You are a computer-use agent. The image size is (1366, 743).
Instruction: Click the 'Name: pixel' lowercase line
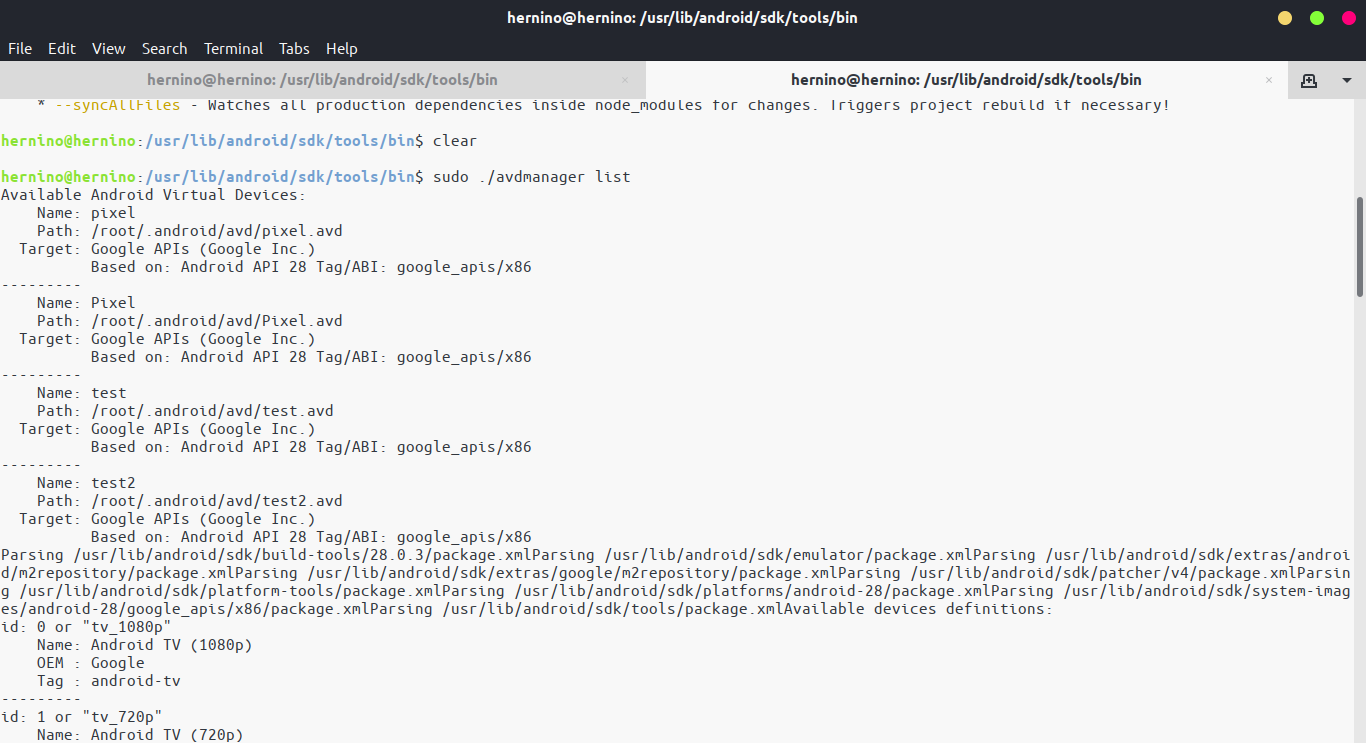point(86,213)
